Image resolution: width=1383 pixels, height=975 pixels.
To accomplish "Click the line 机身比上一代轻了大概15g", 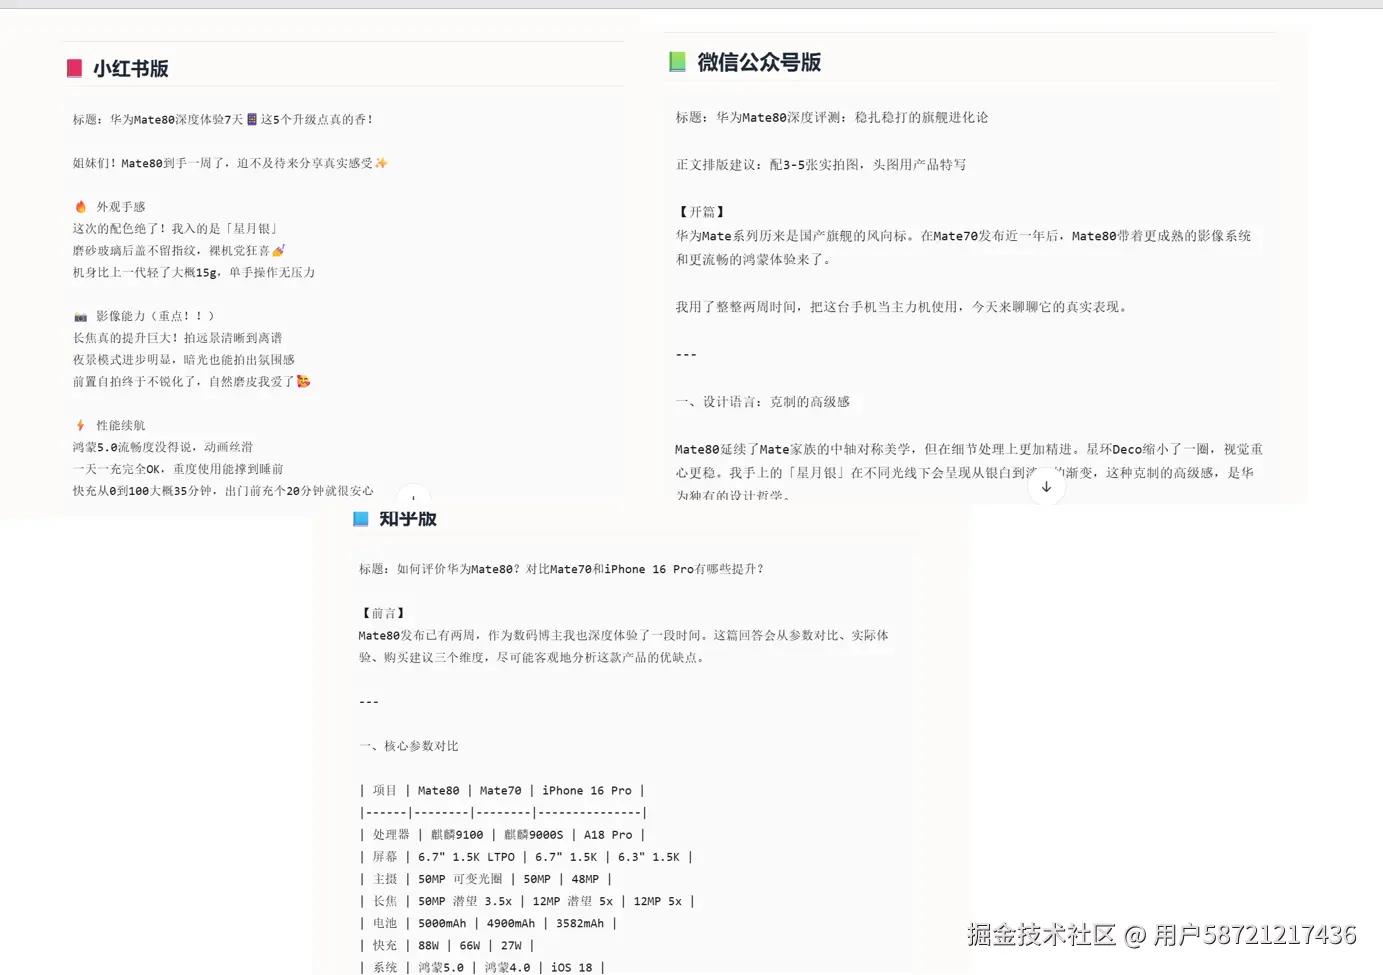I will 194,272.
